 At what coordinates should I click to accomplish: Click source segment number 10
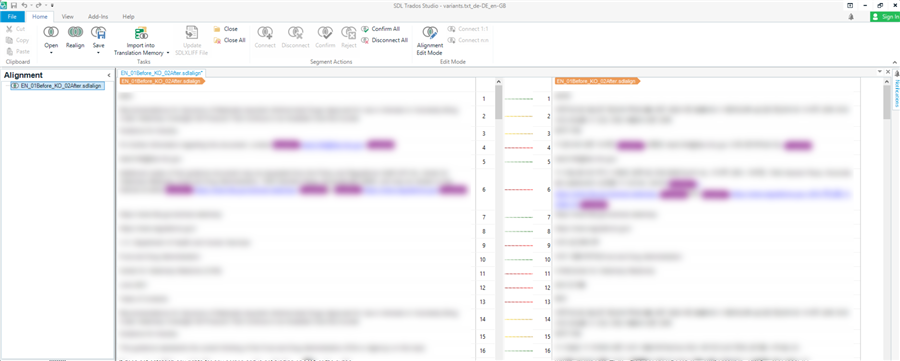pos(484,260)
